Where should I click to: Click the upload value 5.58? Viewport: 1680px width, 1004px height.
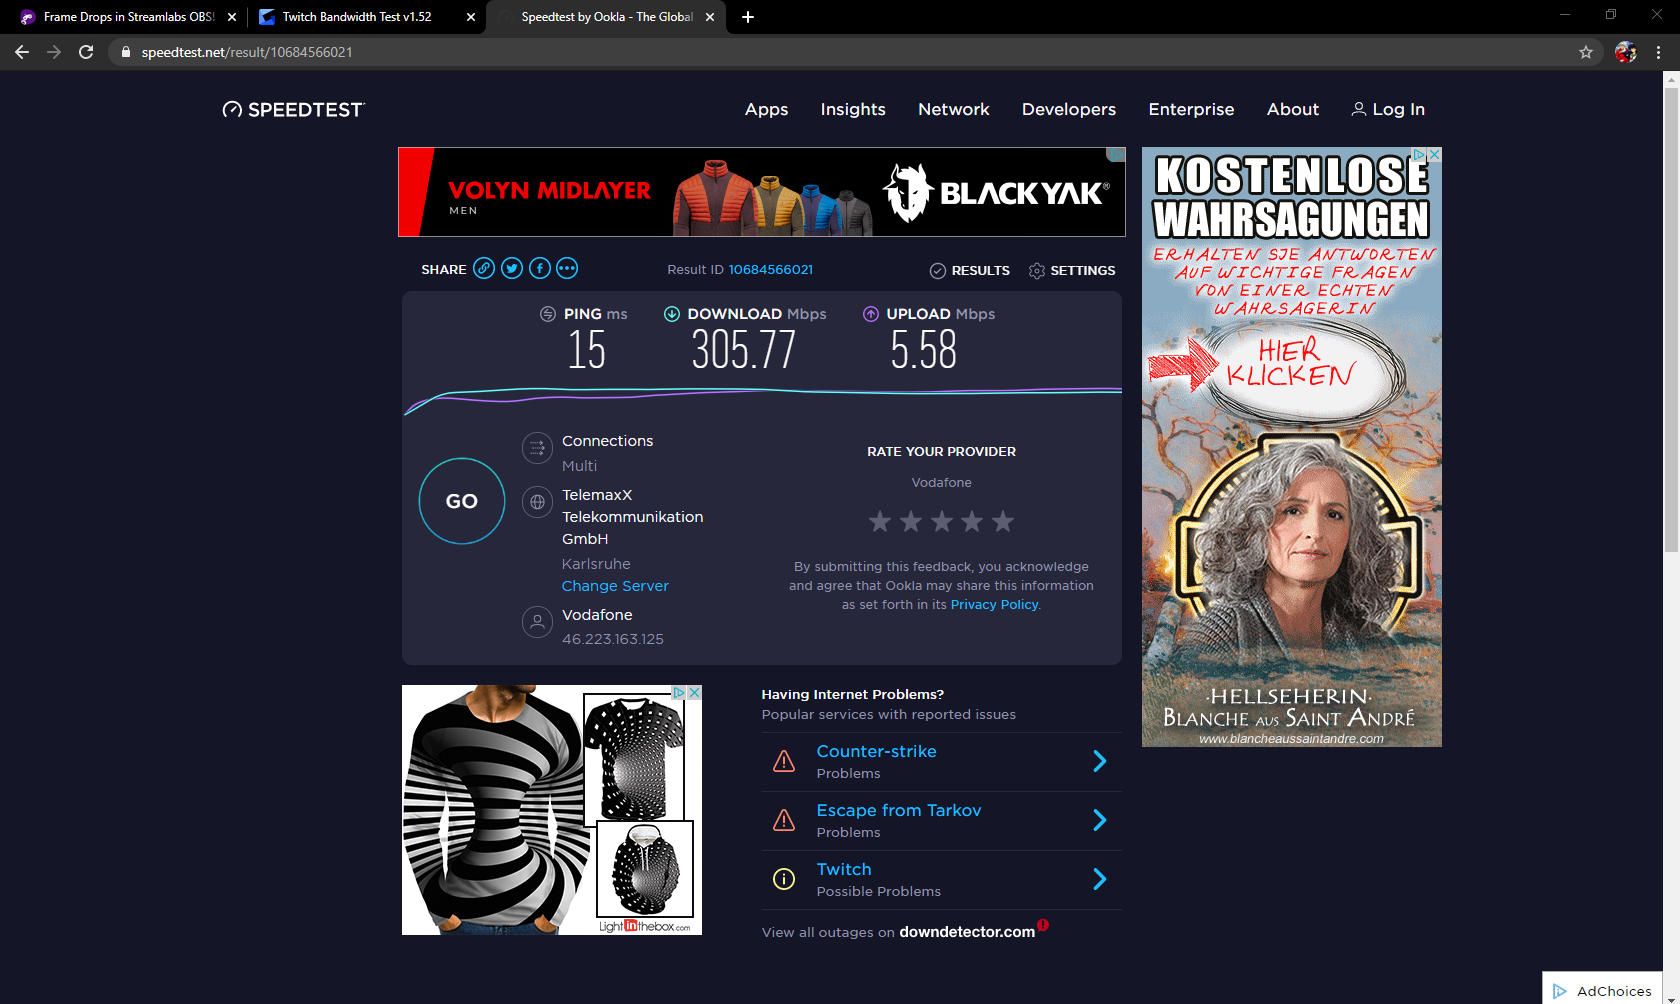(924, 350)
